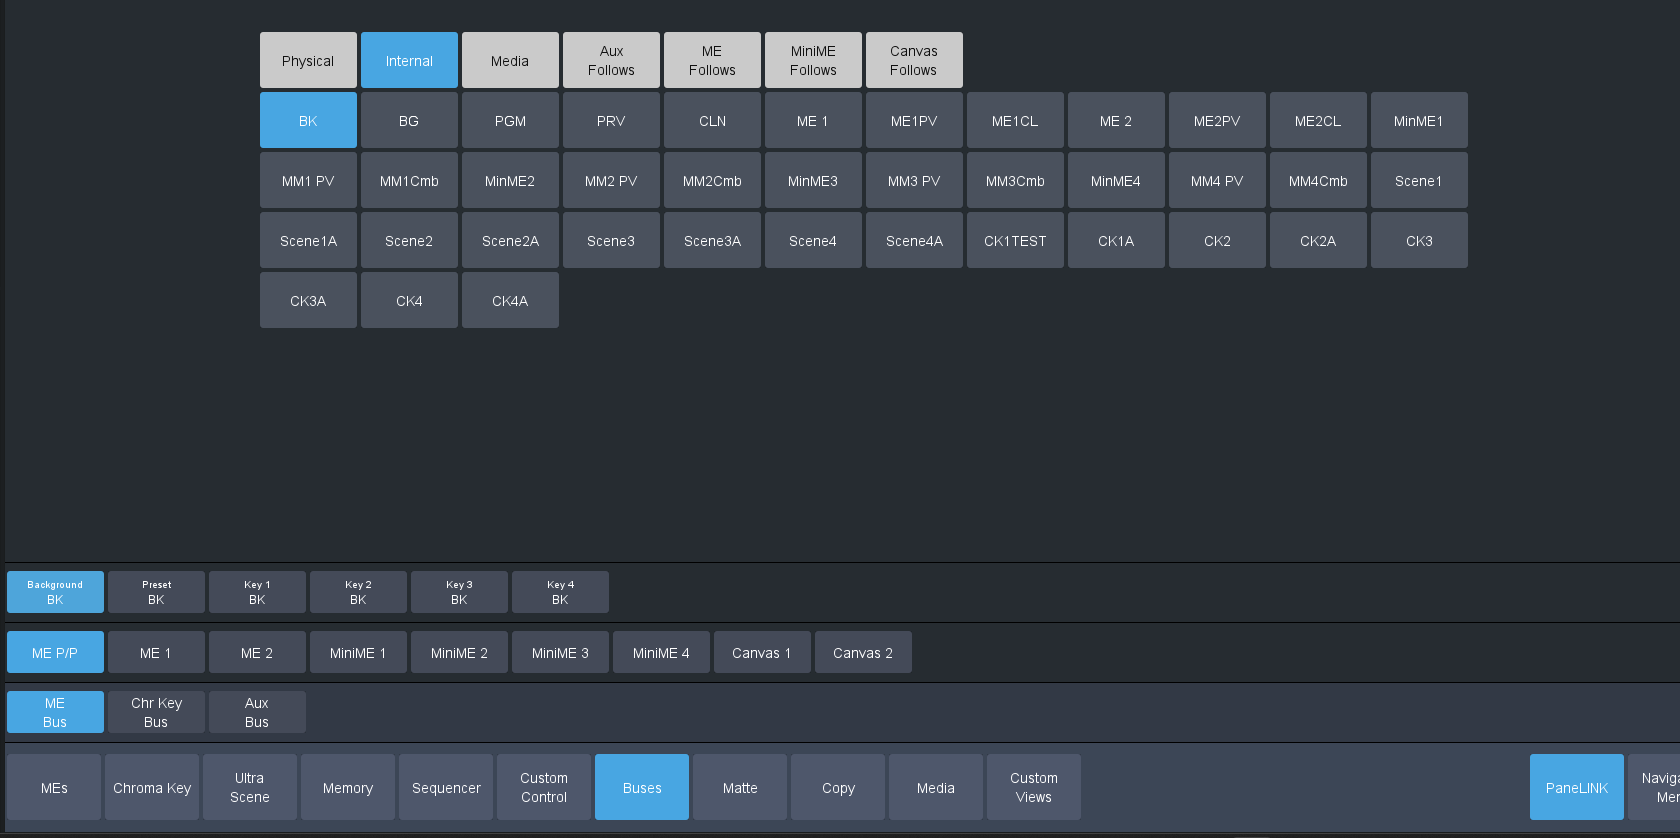Select the Key 1 bus
The height and width of the screenshot is (838, 1680).
coord(257,592)
